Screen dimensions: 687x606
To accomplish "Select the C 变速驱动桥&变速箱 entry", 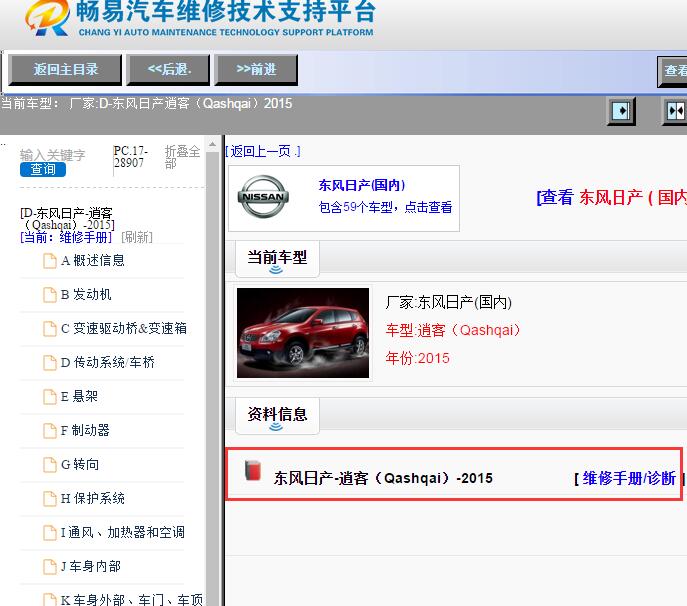I will [124, 328].
